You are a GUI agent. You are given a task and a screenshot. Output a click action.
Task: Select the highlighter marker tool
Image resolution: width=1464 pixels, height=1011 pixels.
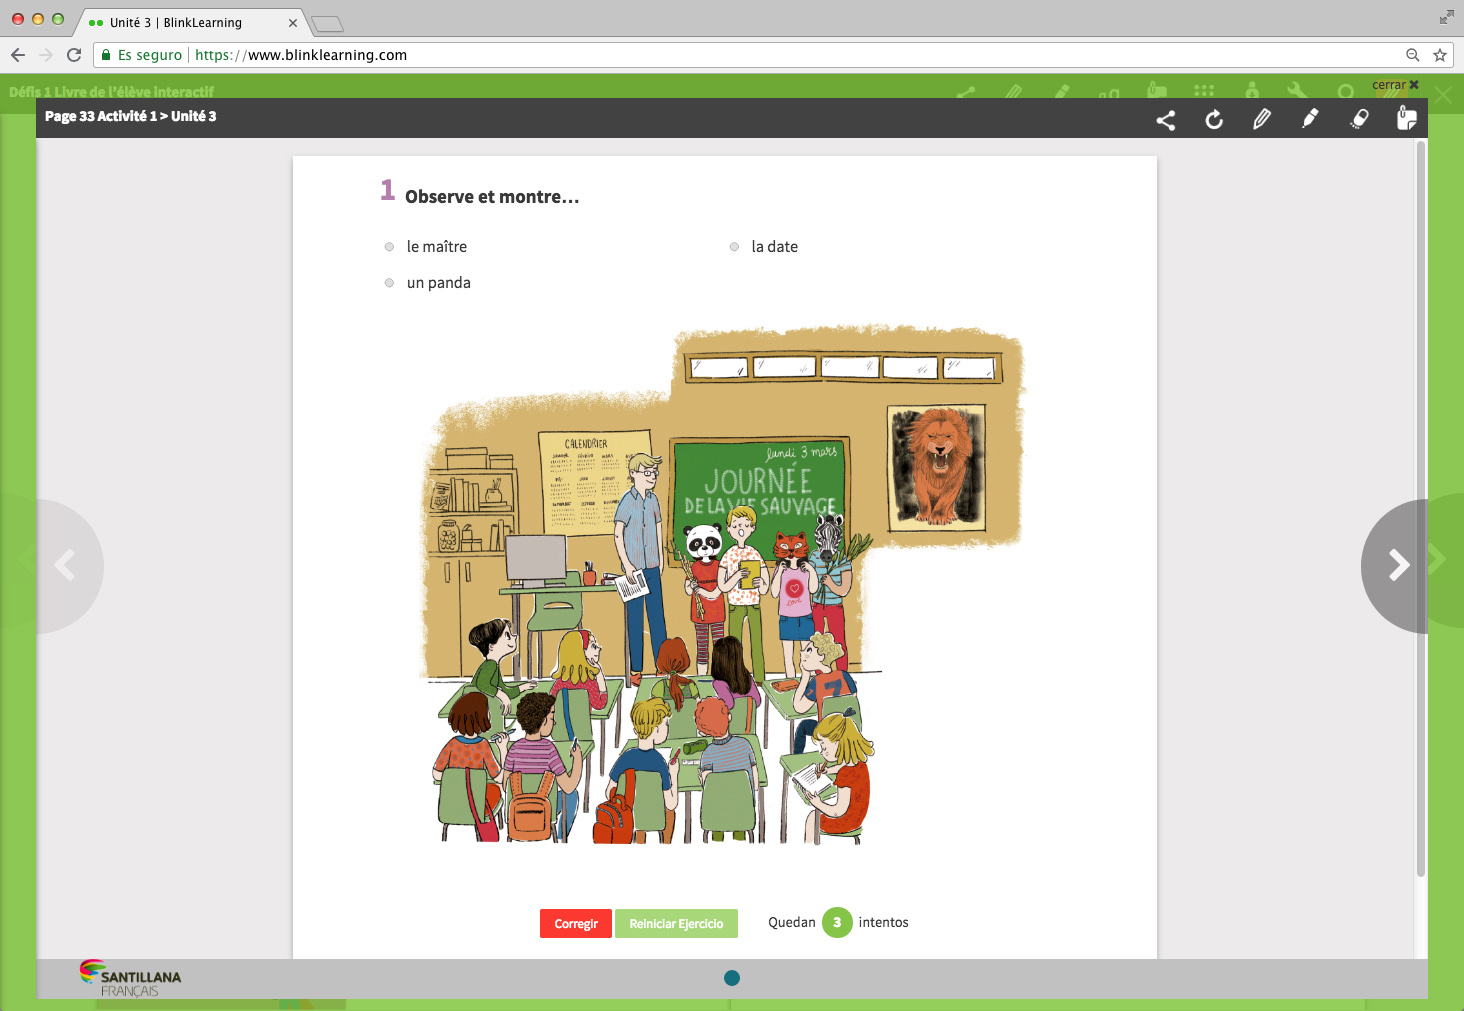coord(1310,119)
